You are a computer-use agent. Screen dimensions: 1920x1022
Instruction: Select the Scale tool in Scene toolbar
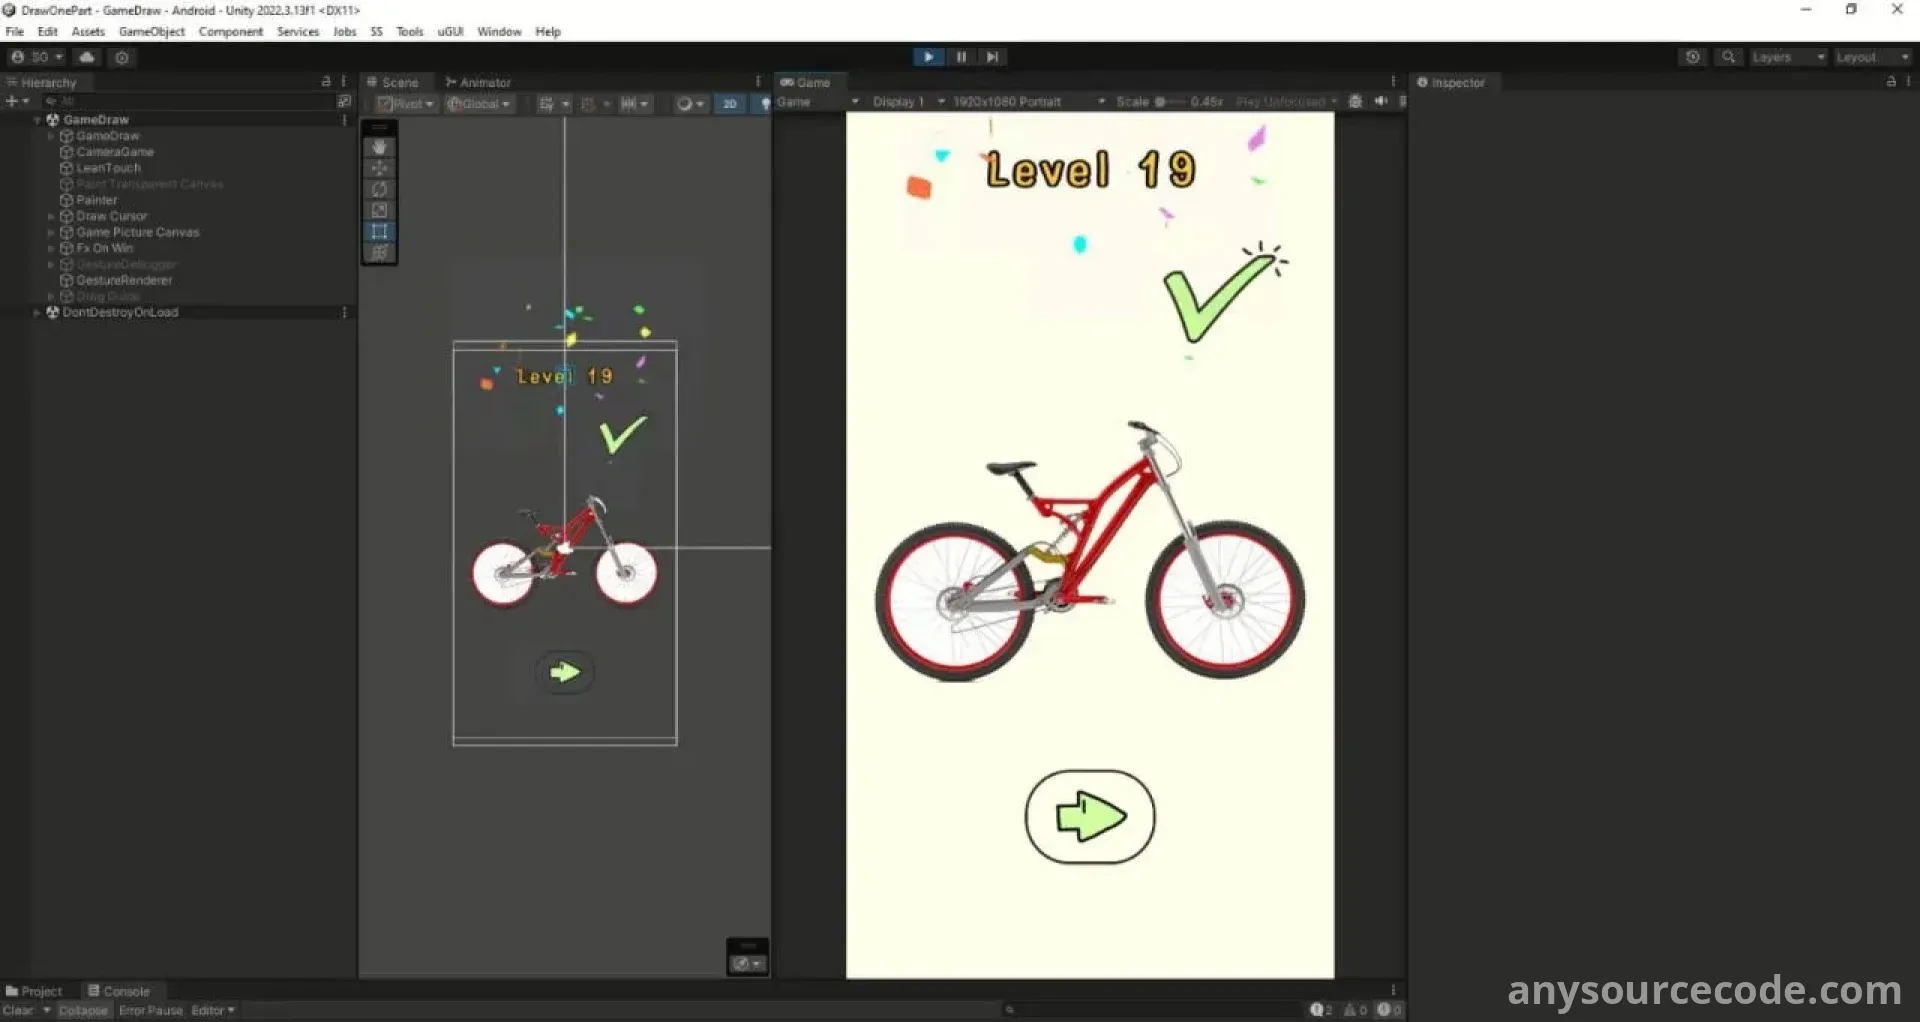tap(379, 210)
